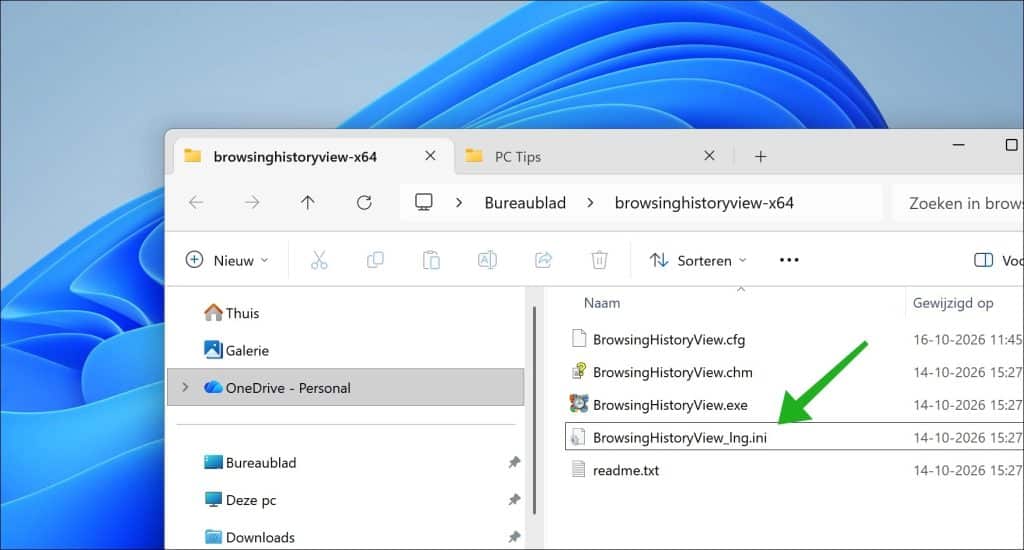Screen dimensions: 1024x550
Task: Click Bureaublad in the address breadcrumb
Action: coord(525,203)
